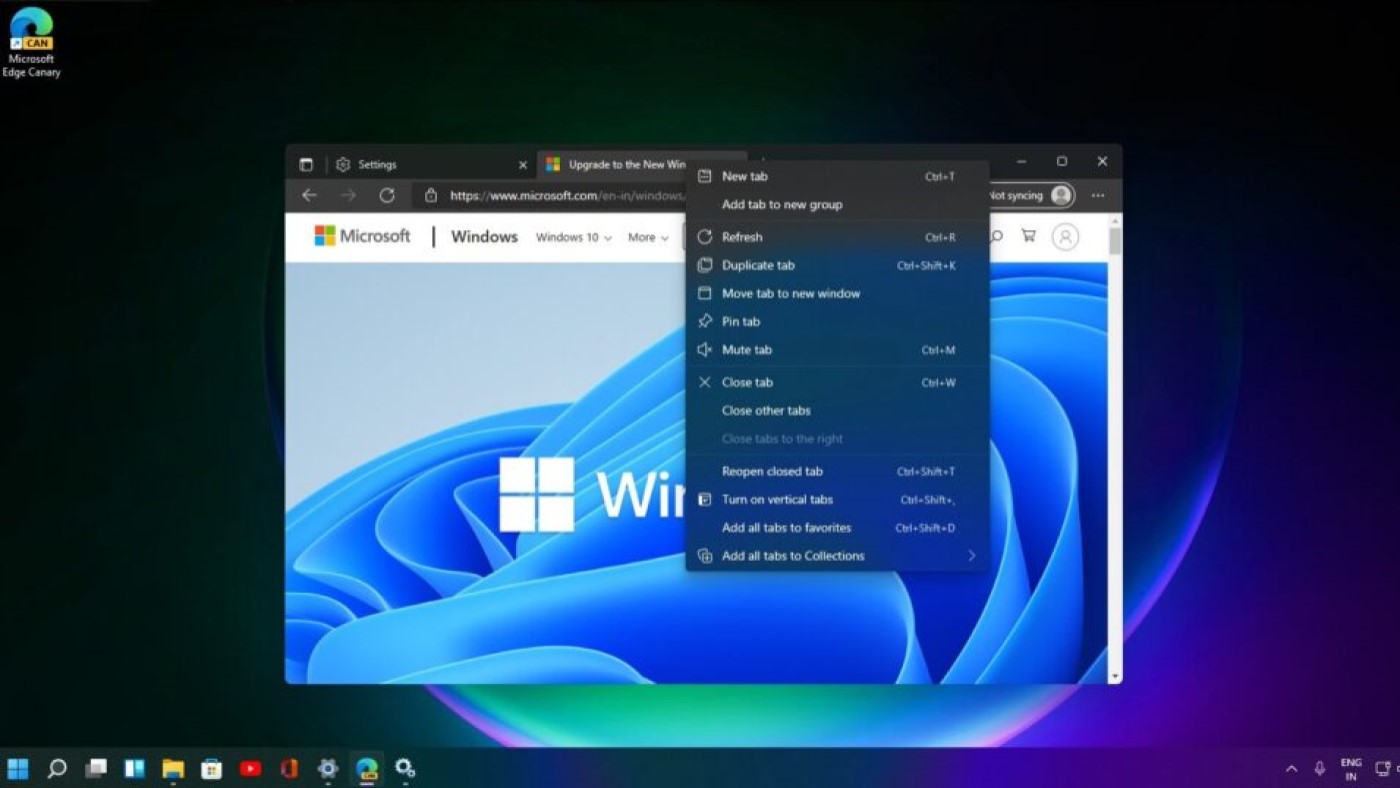This screenshot has width=1400, height=788.
Task: Click the address bar lock icon
Action: point(431,195)
